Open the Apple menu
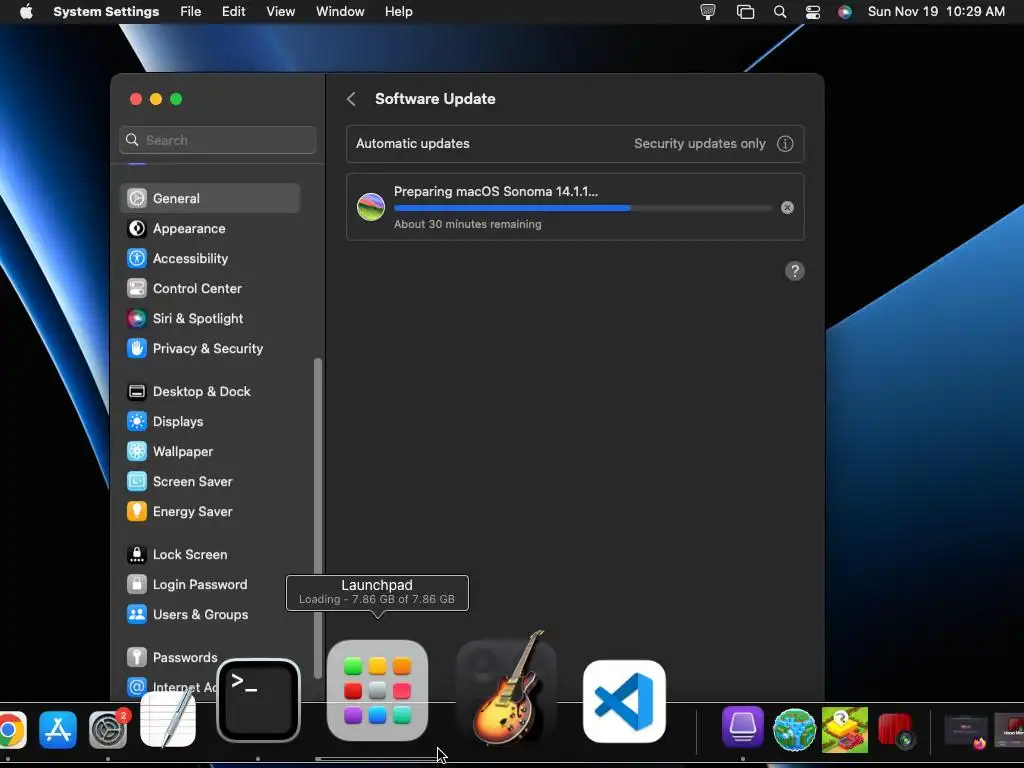 [x=26, y=12]
